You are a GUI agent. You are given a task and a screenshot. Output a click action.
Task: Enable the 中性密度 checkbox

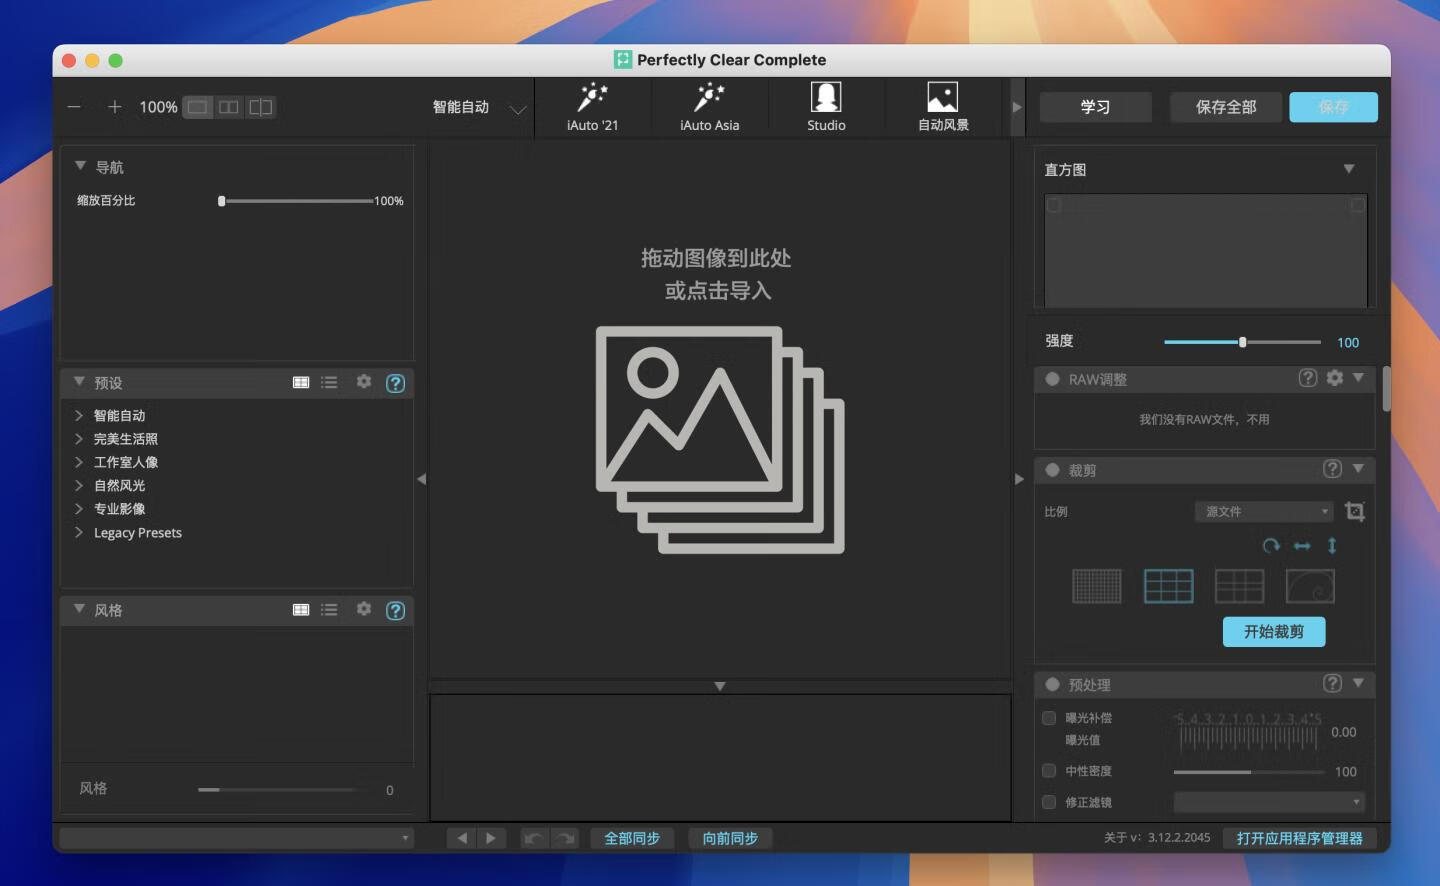tap(1049, 771)
